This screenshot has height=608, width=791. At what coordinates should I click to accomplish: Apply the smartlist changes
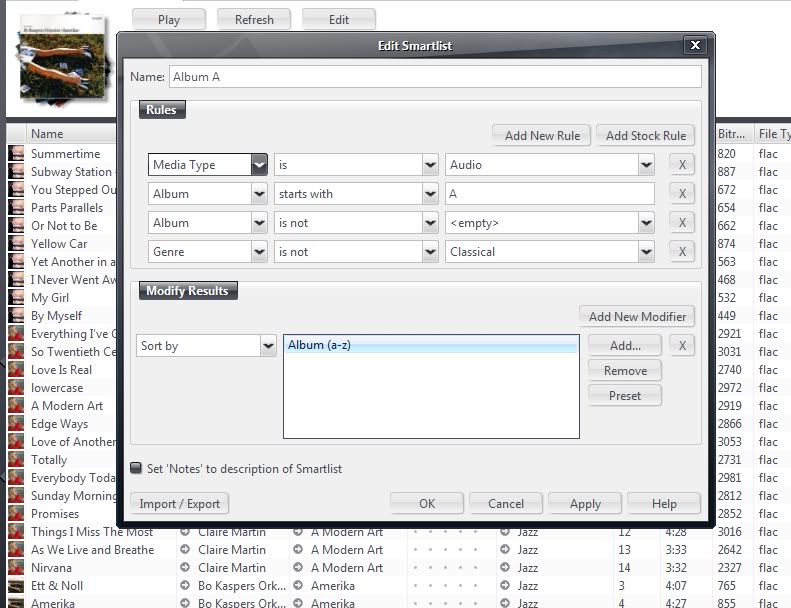585,504
